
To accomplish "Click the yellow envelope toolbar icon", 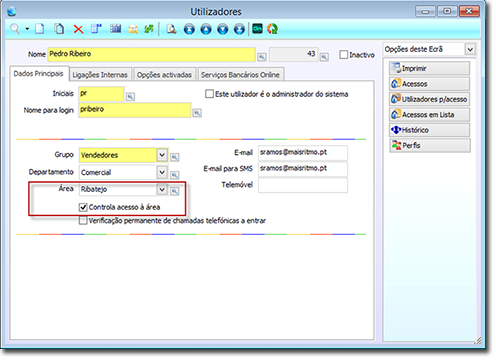I will 133,29.
